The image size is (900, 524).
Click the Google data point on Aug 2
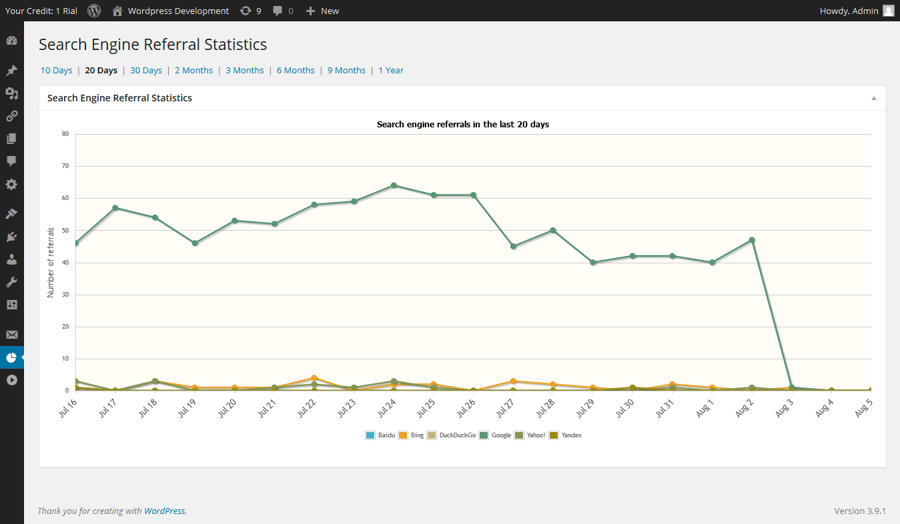[752, 240]
